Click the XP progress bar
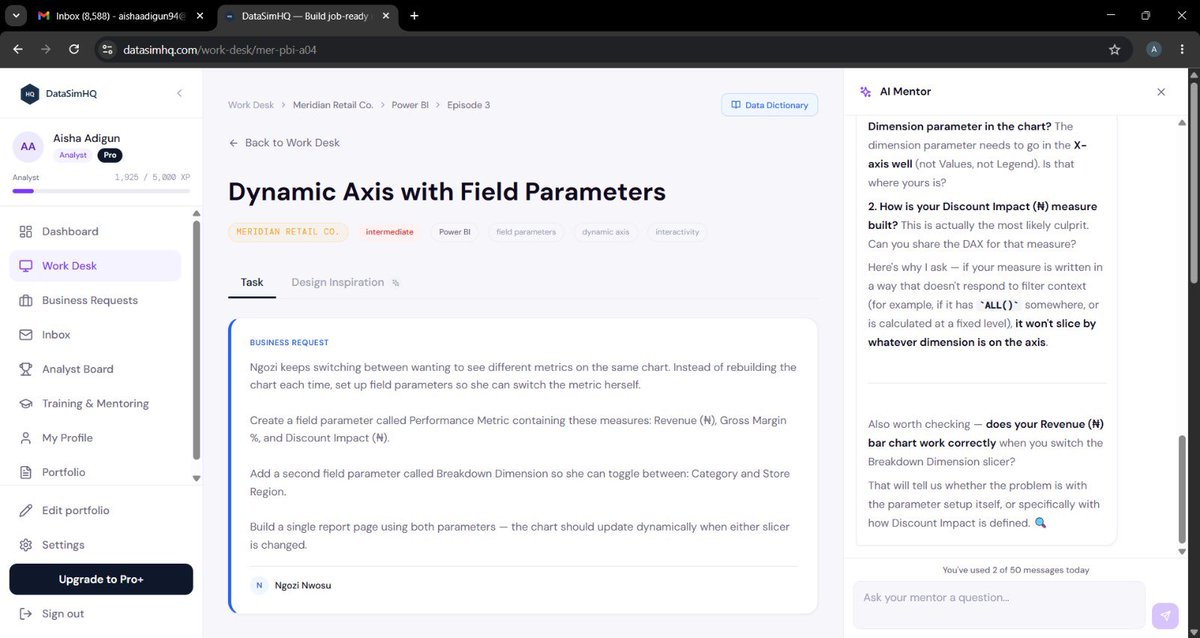1200x638 pixels. [x=101, y=190]
